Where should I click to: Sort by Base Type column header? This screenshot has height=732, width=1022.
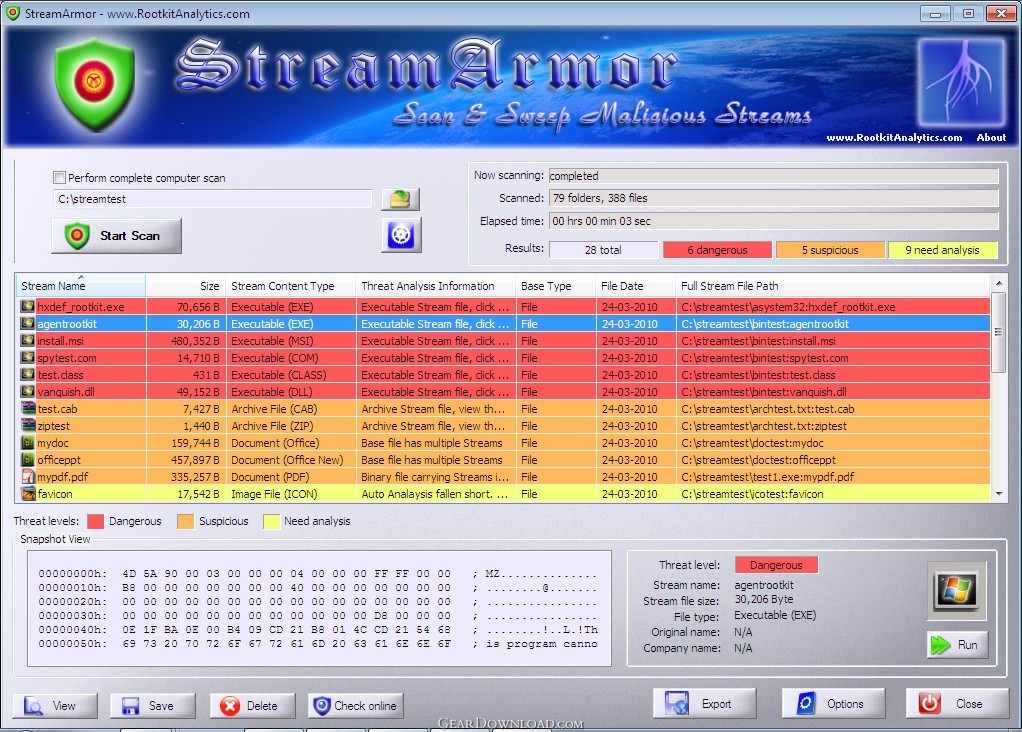point(556,285)
